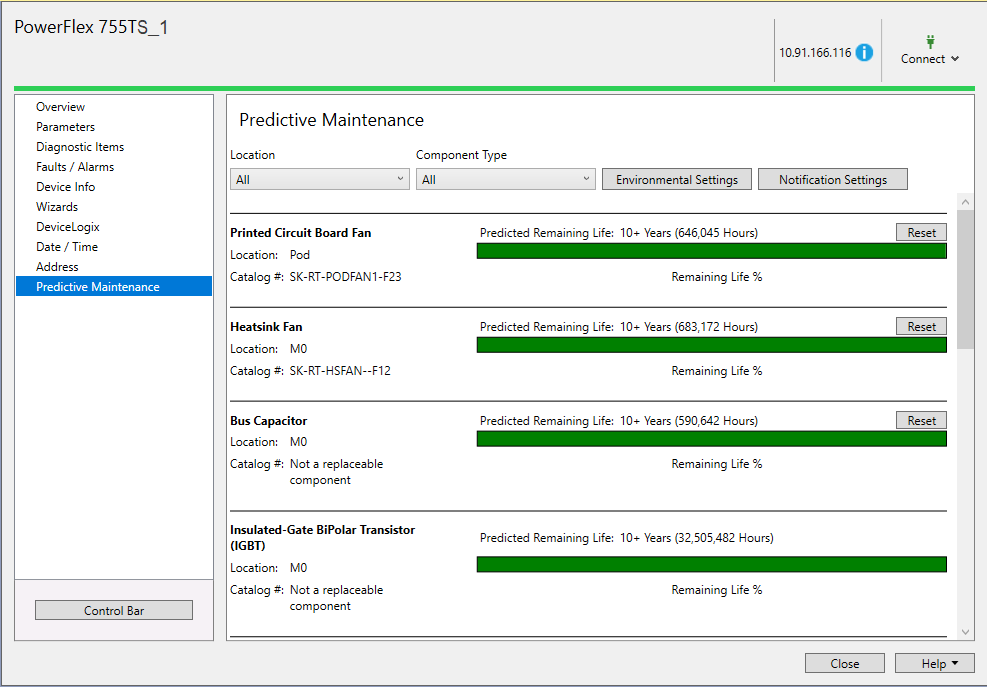Click the Predictive Maintenance page heading
The height and width of the screenshot is (687, 987).
point(332,120)
